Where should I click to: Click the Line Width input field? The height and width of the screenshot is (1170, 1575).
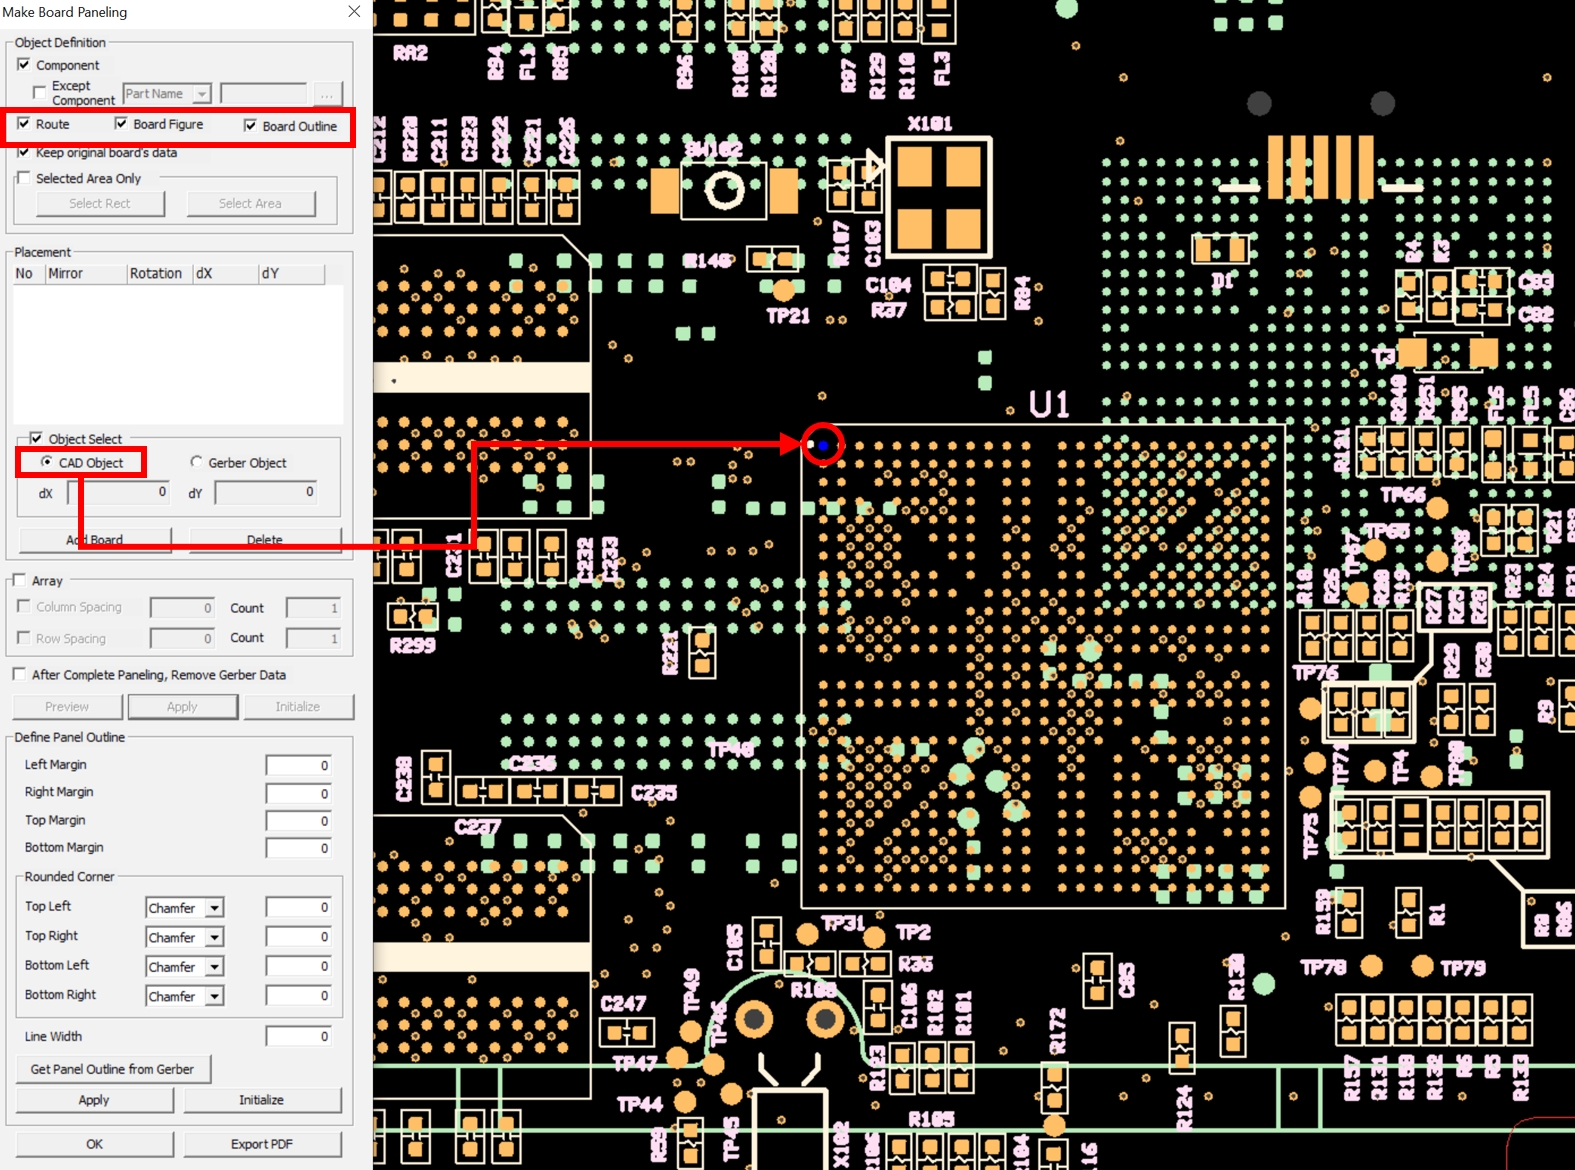298,1037
